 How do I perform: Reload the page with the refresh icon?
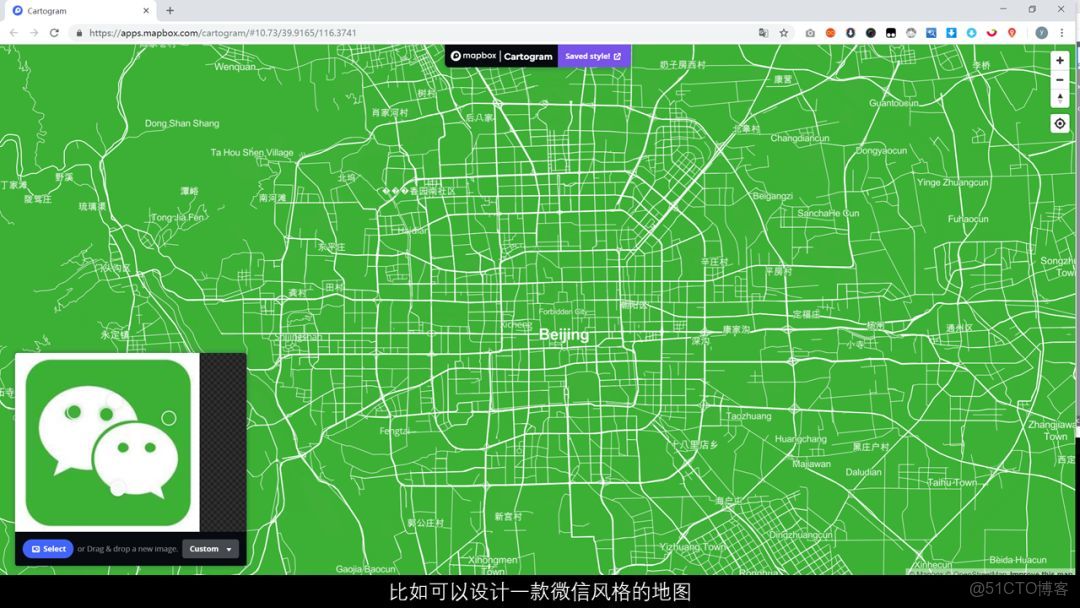54,32
